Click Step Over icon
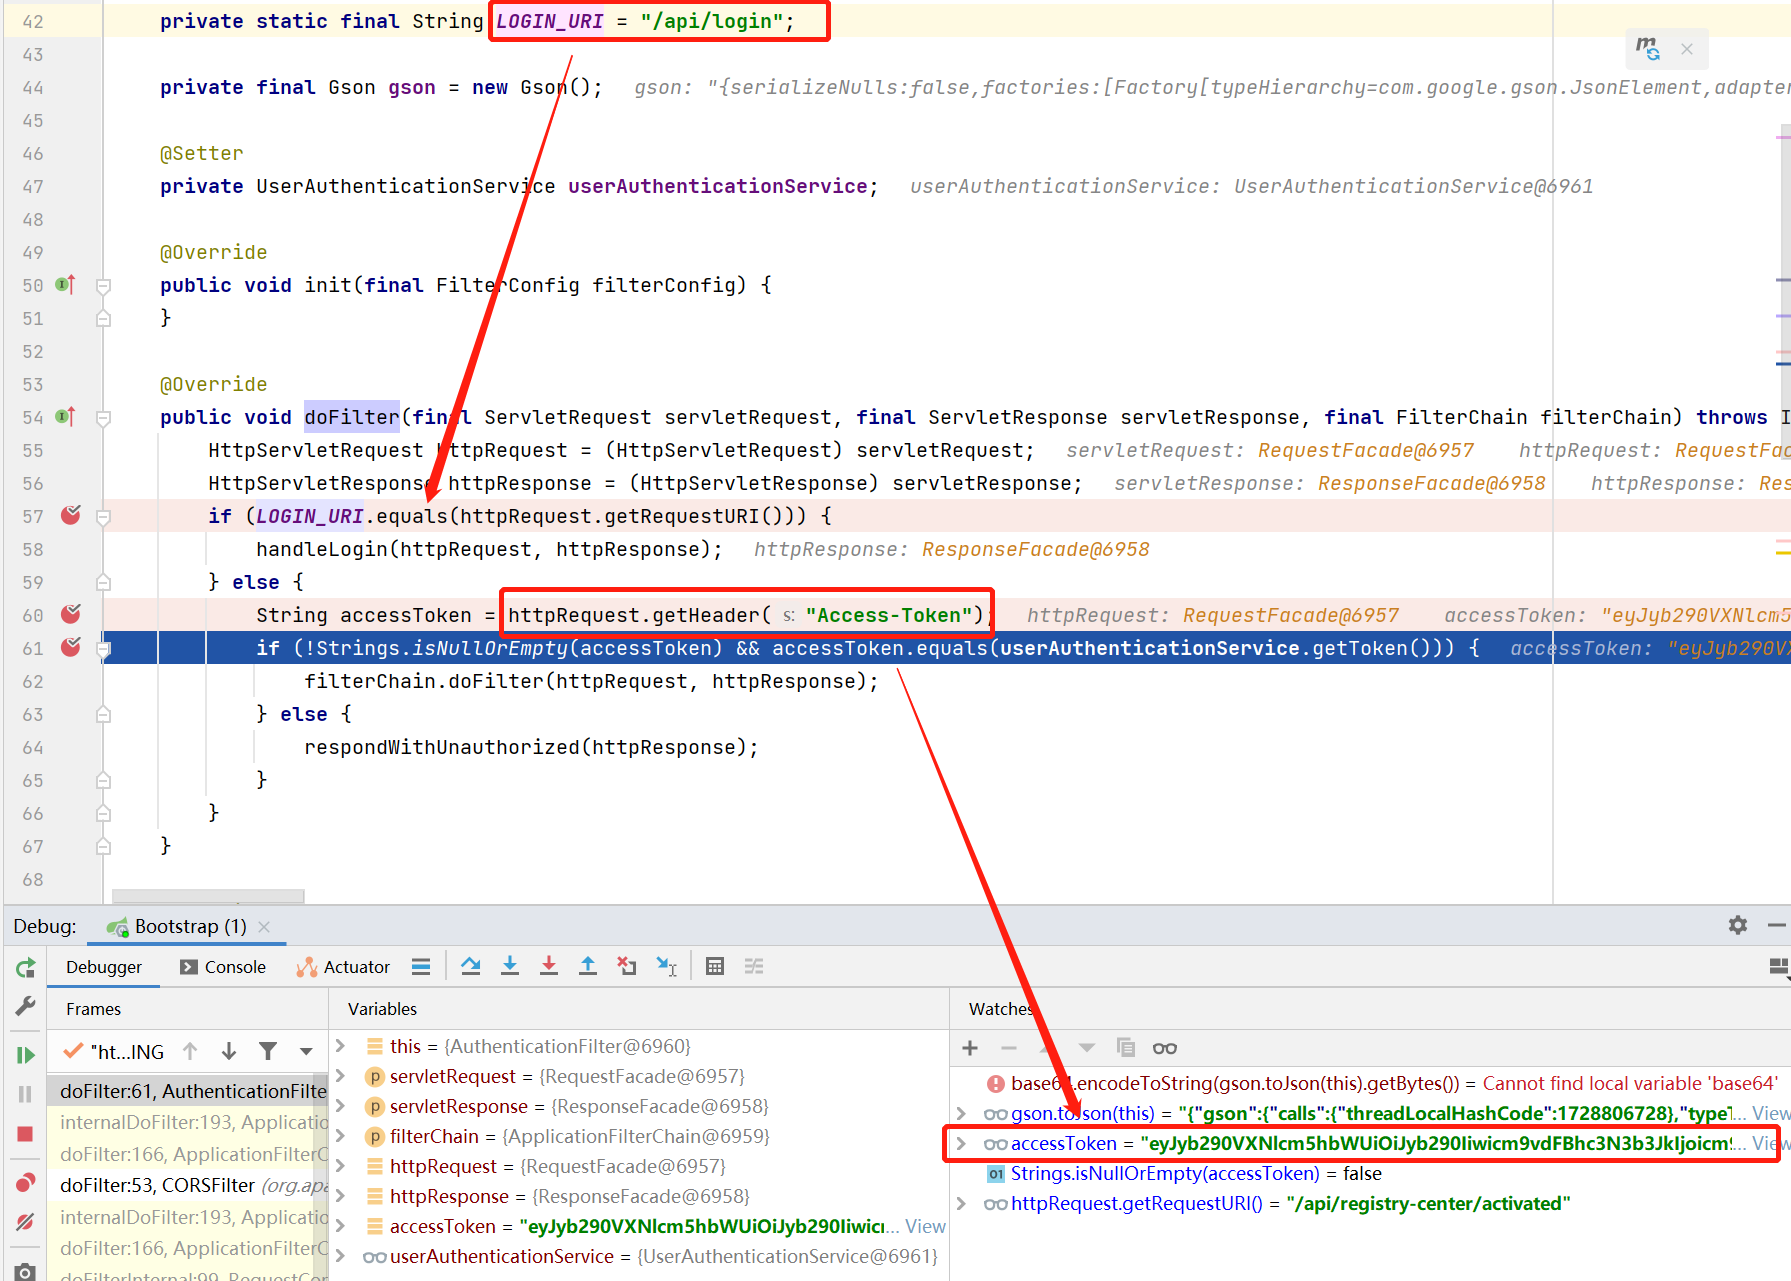The image size is (1791, 1281). coord(471,966)
